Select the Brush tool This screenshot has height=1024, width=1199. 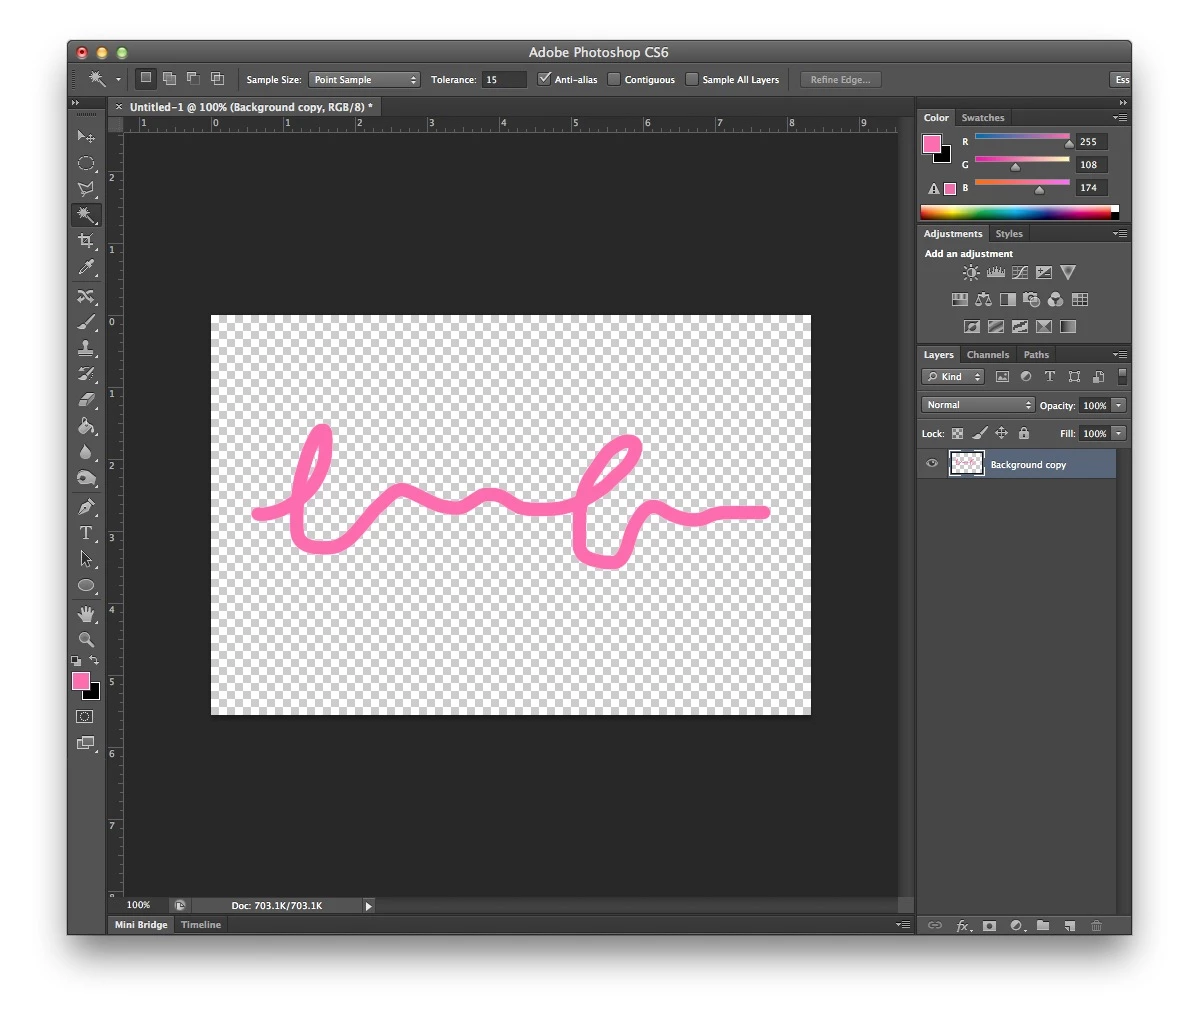86,322
